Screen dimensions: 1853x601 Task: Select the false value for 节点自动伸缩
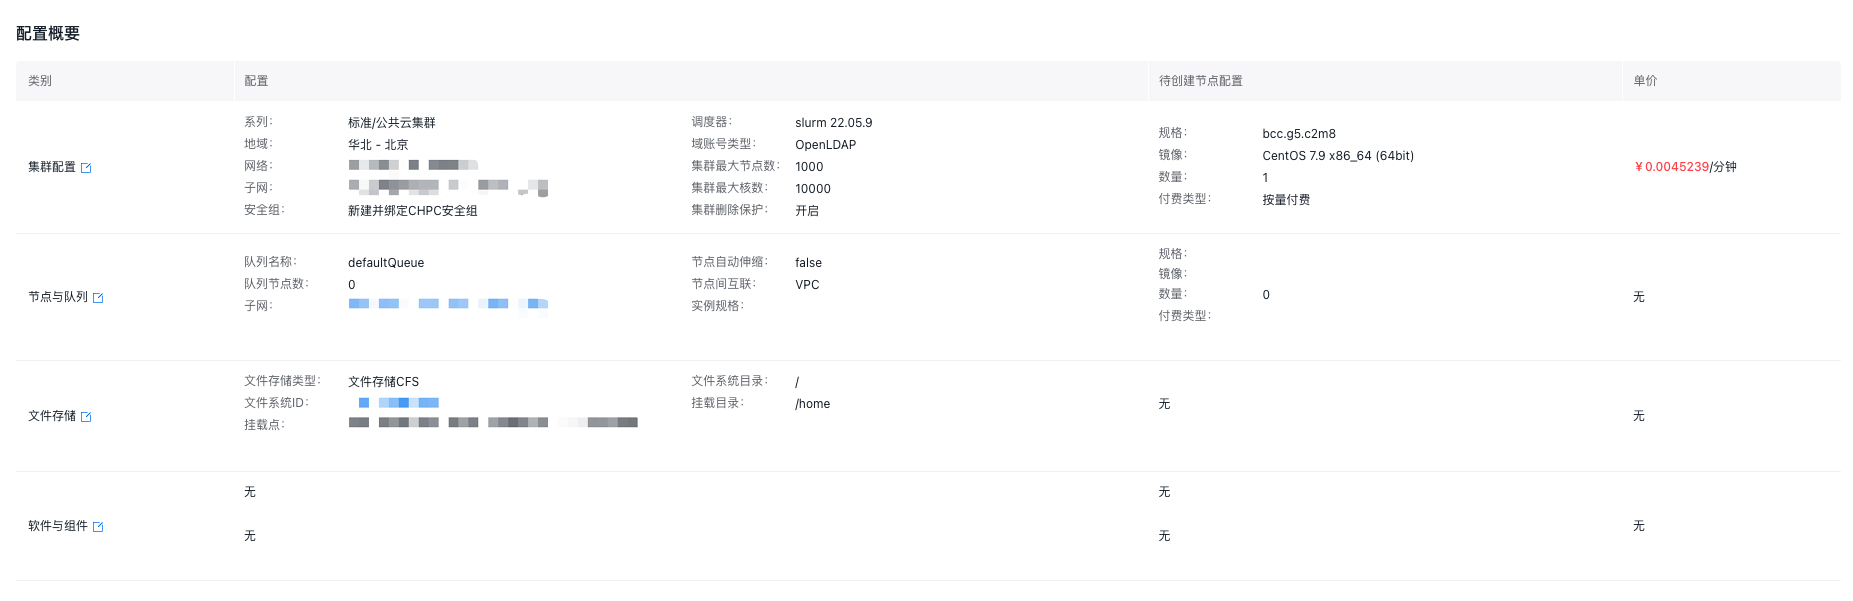tap(808, 263)
